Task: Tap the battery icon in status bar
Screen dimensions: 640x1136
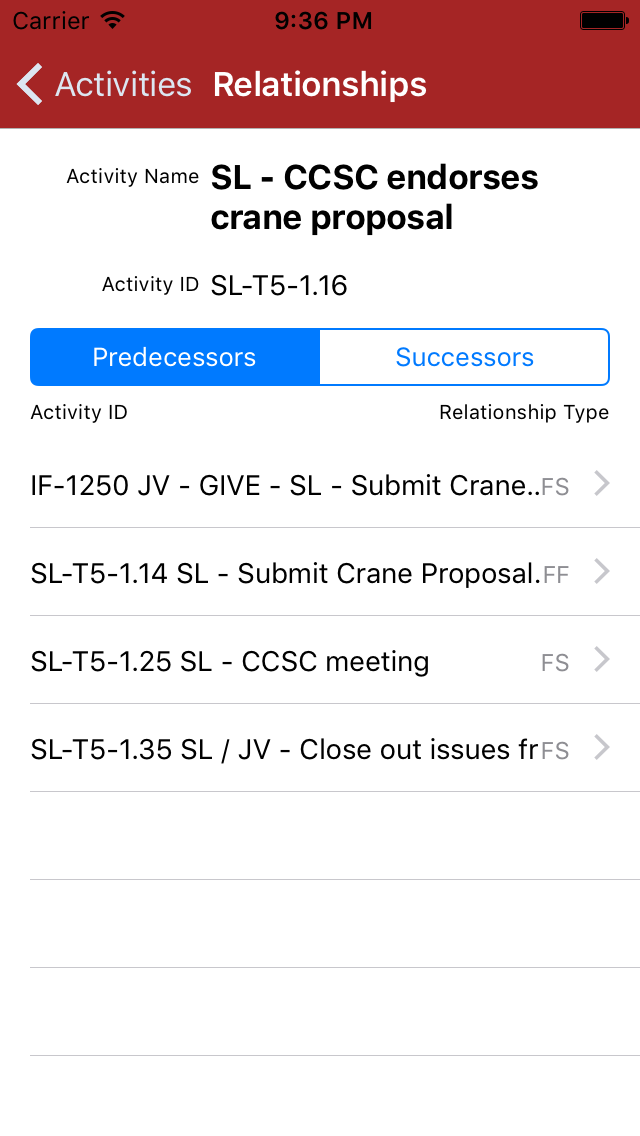Action: tap(604, 20)
